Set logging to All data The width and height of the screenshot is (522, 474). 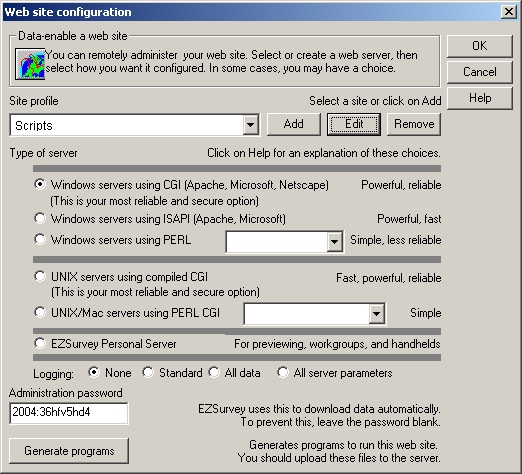pos(214,372)
